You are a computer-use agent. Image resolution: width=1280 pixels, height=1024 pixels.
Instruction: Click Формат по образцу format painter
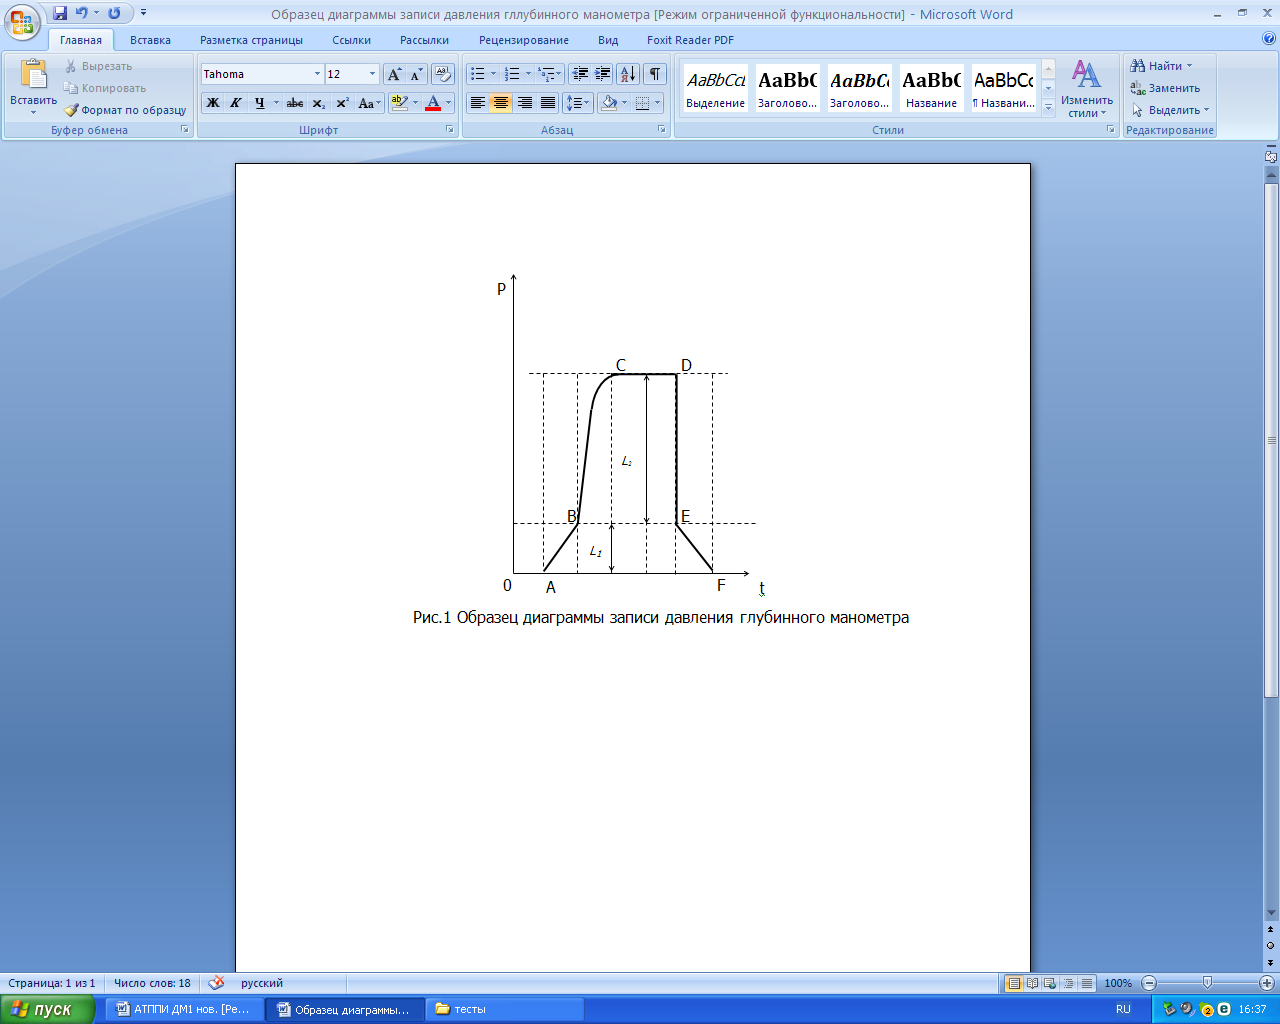coord(125,110)
